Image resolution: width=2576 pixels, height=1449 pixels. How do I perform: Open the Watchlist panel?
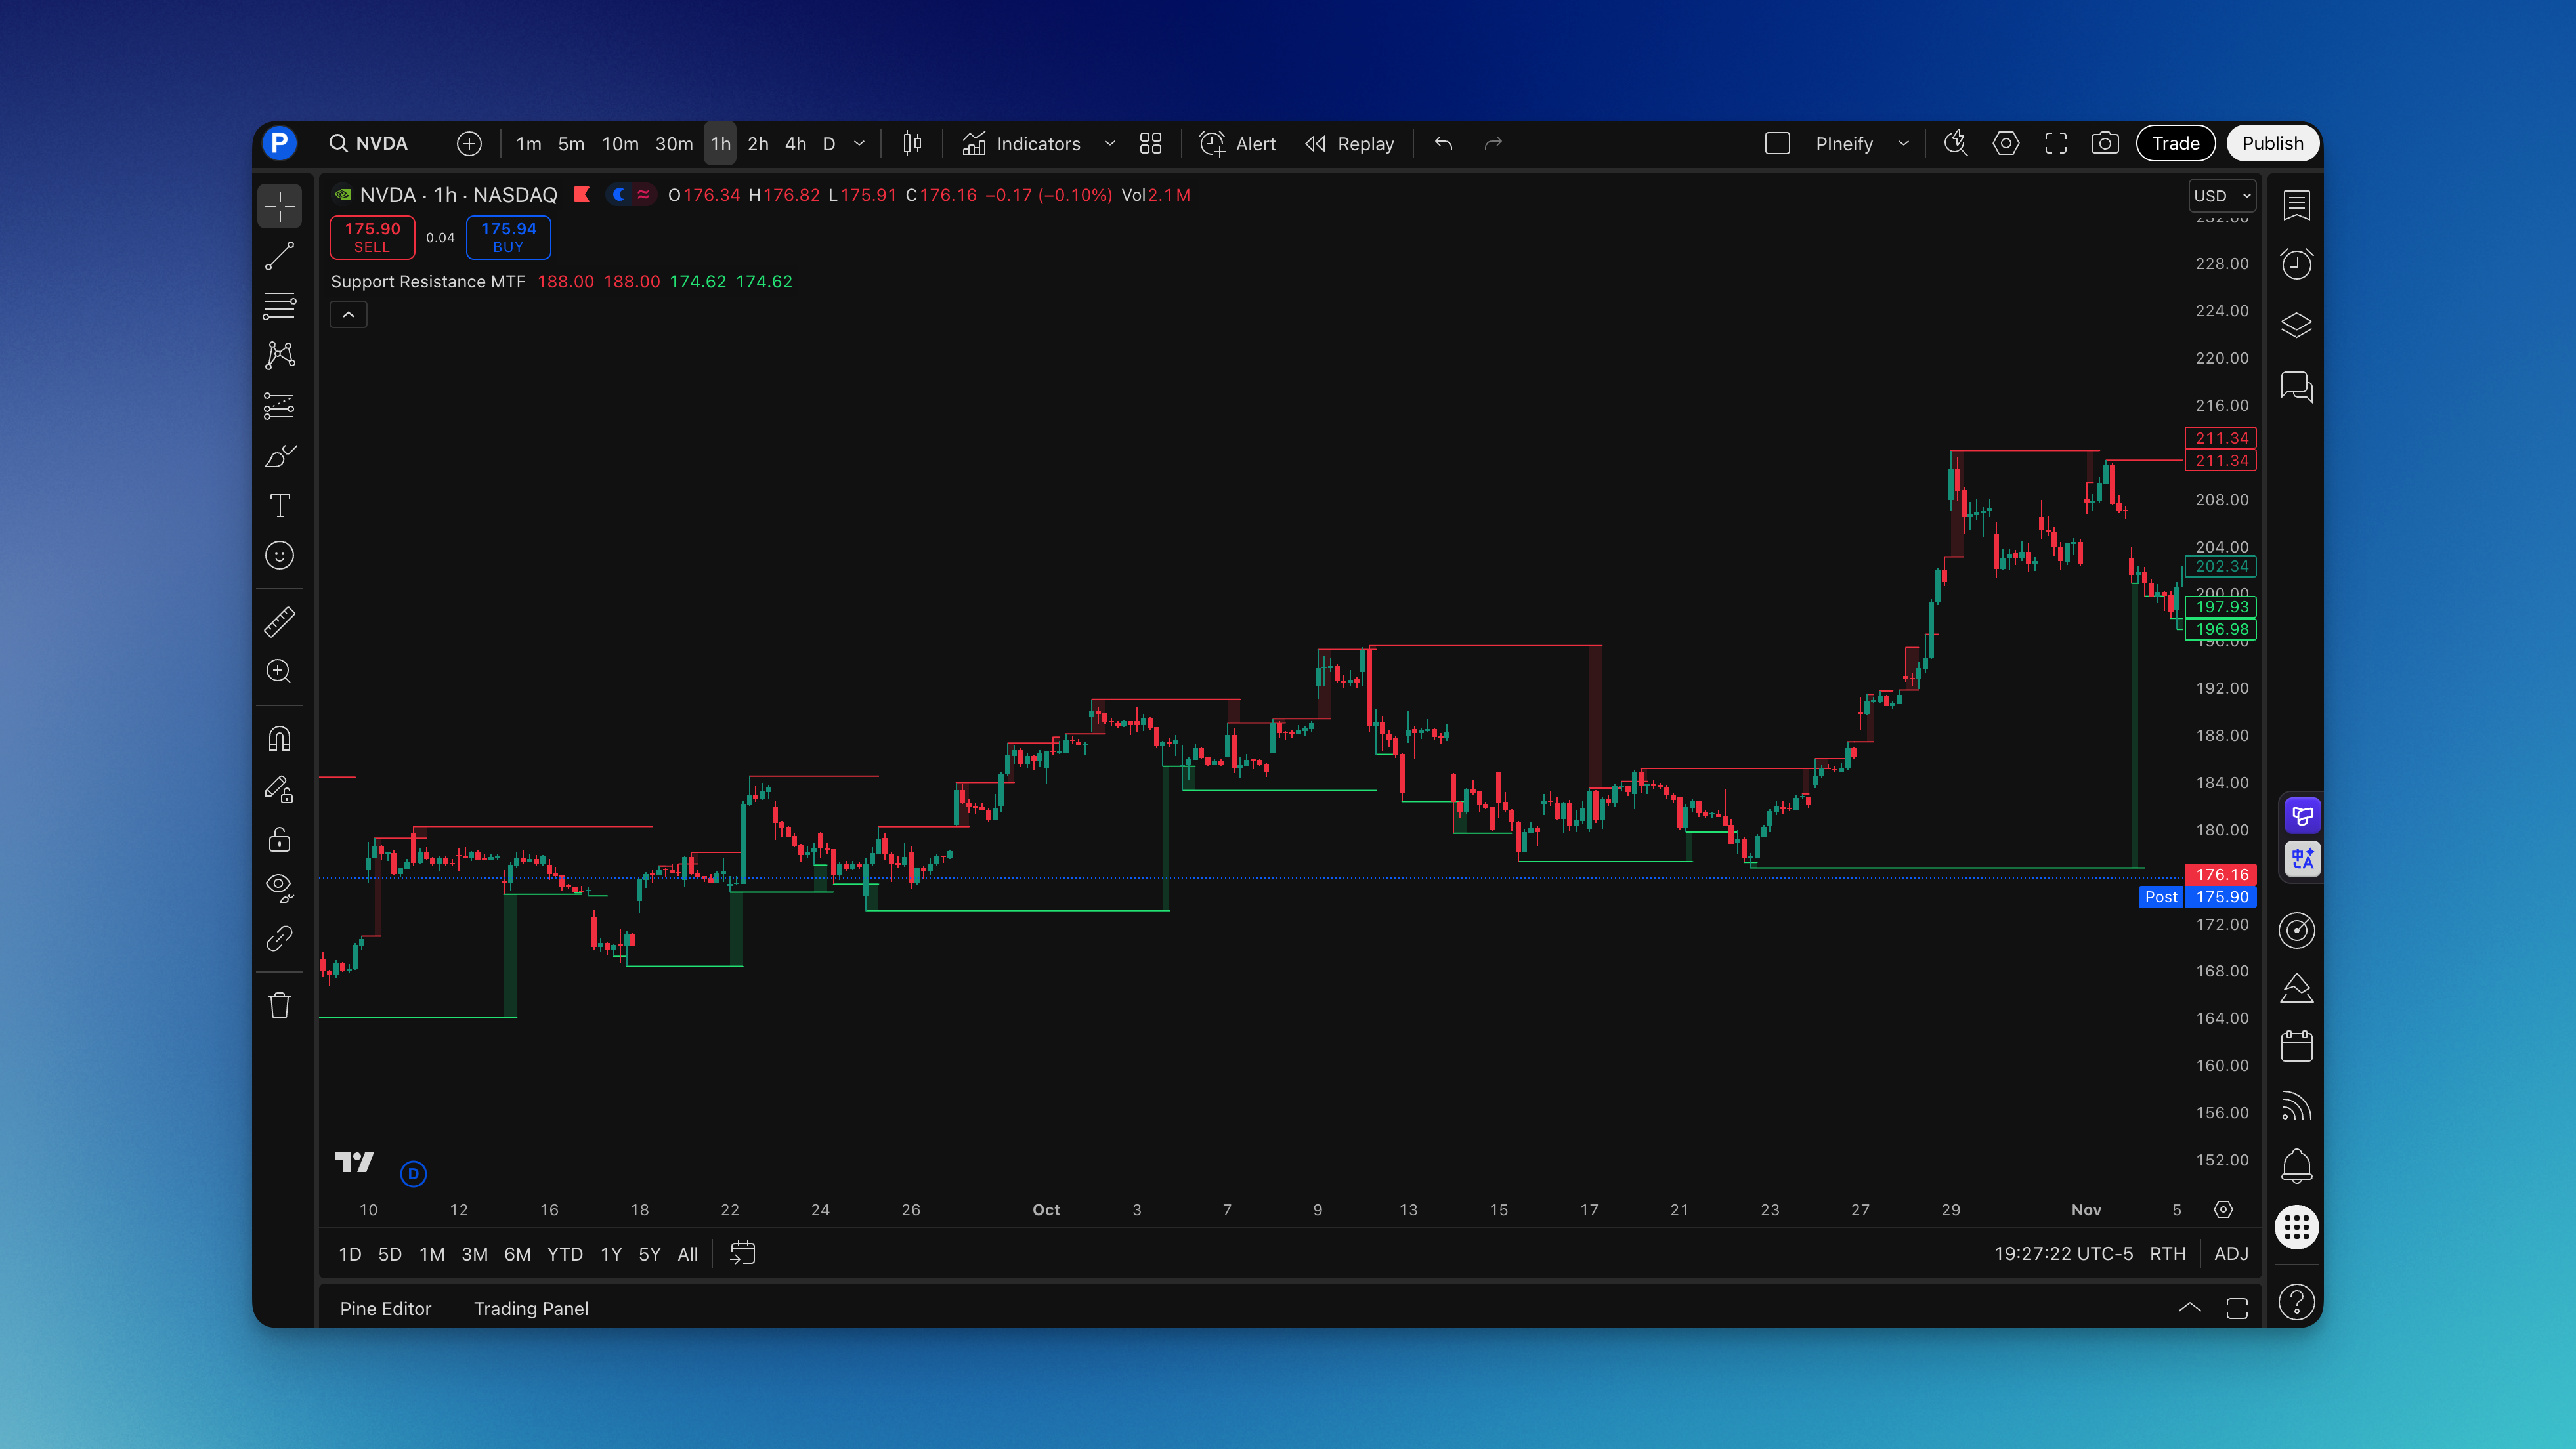pyautogui.click(x=2297, y=205)
